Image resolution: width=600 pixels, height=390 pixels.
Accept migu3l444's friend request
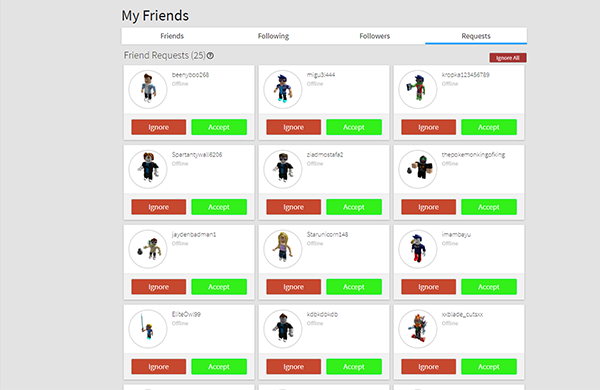[354, 127]
